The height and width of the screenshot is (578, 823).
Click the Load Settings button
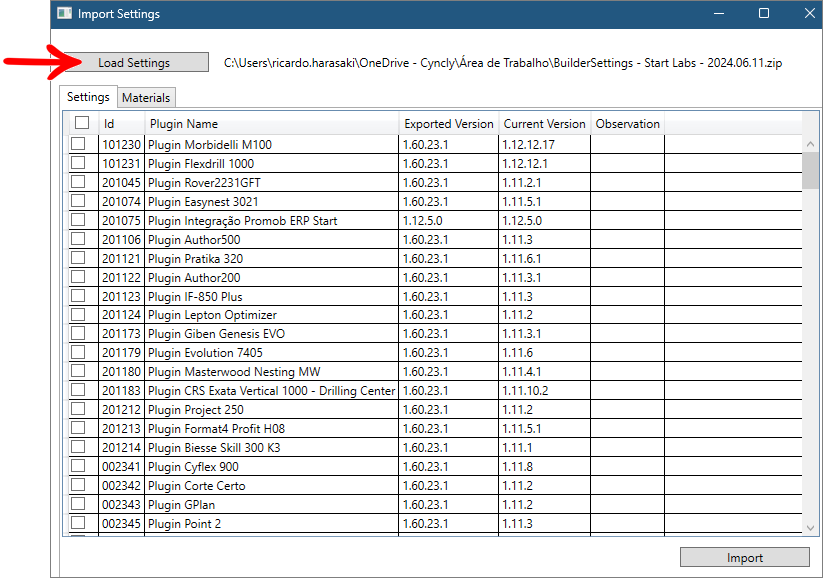click(134, 62)
